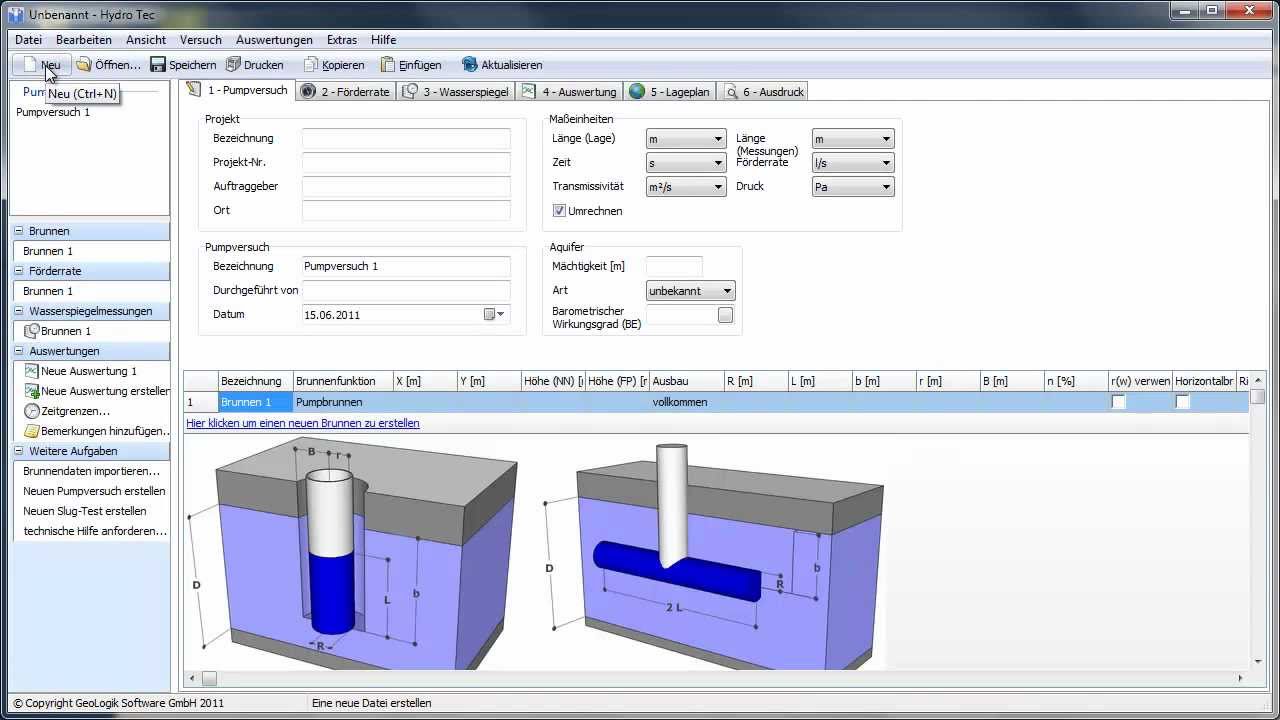Open the Förderrate l/s unit dropdown

tap(853, 163)
